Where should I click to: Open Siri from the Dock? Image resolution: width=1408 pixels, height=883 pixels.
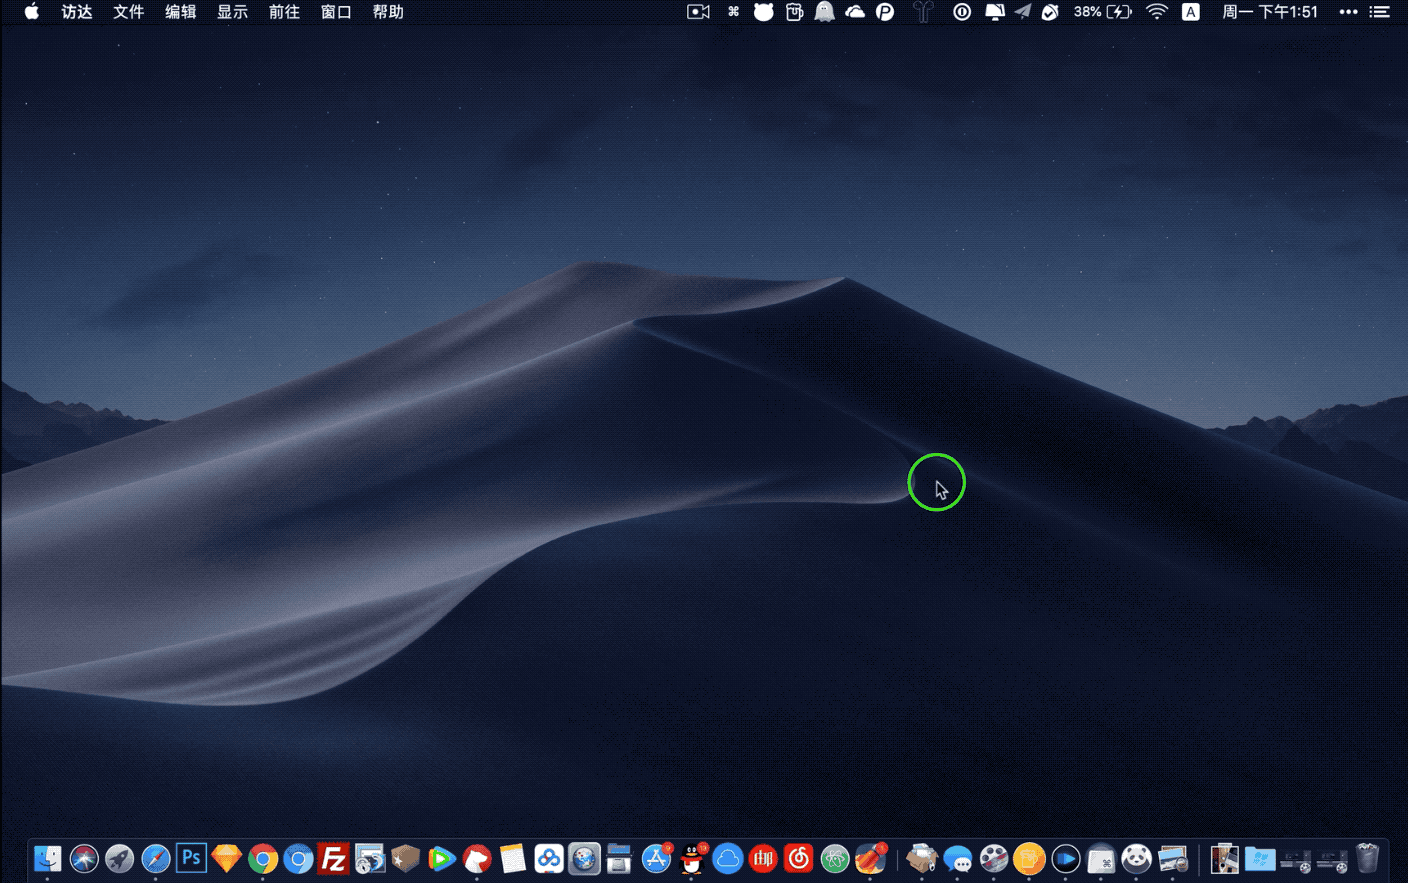click(84, 858)
